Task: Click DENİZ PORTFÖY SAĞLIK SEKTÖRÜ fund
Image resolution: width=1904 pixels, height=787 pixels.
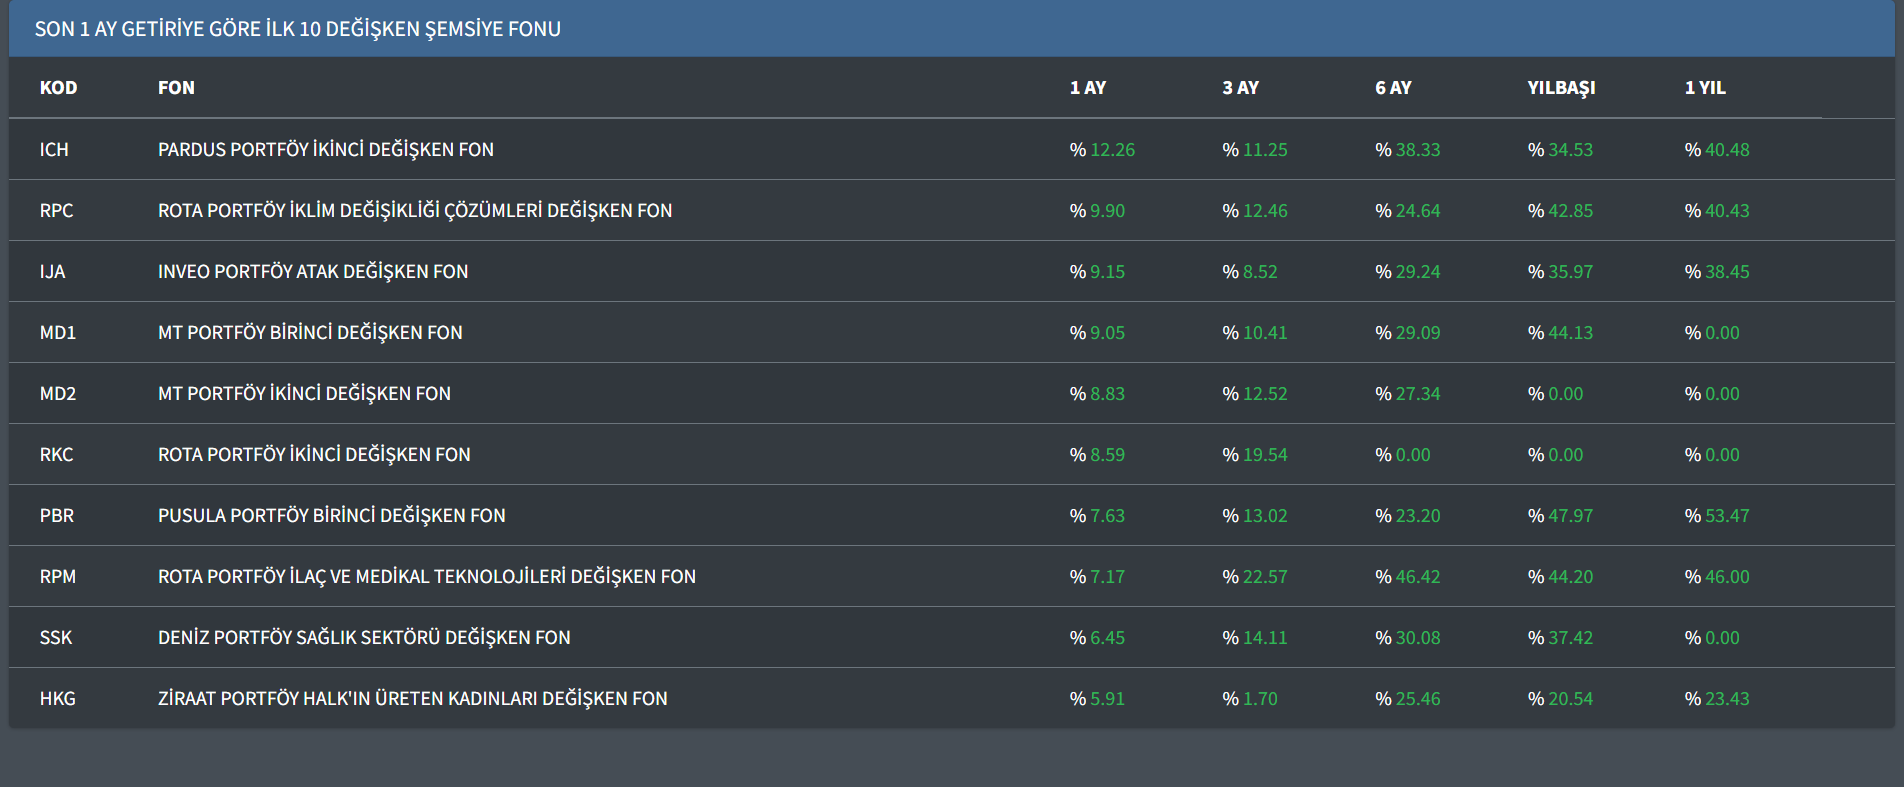Action: [364, 638]
